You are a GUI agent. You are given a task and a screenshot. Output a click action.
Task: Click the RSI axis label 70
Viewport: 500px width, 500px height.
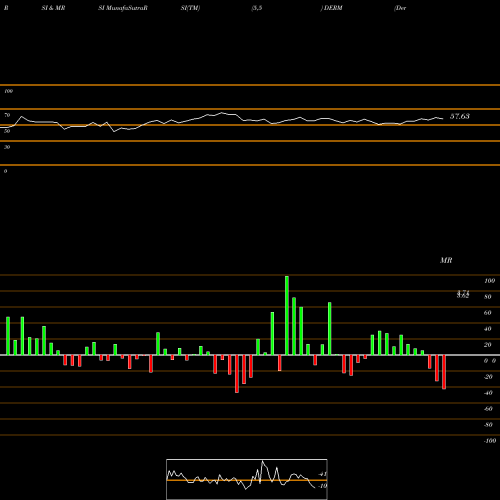coord(7,115)
